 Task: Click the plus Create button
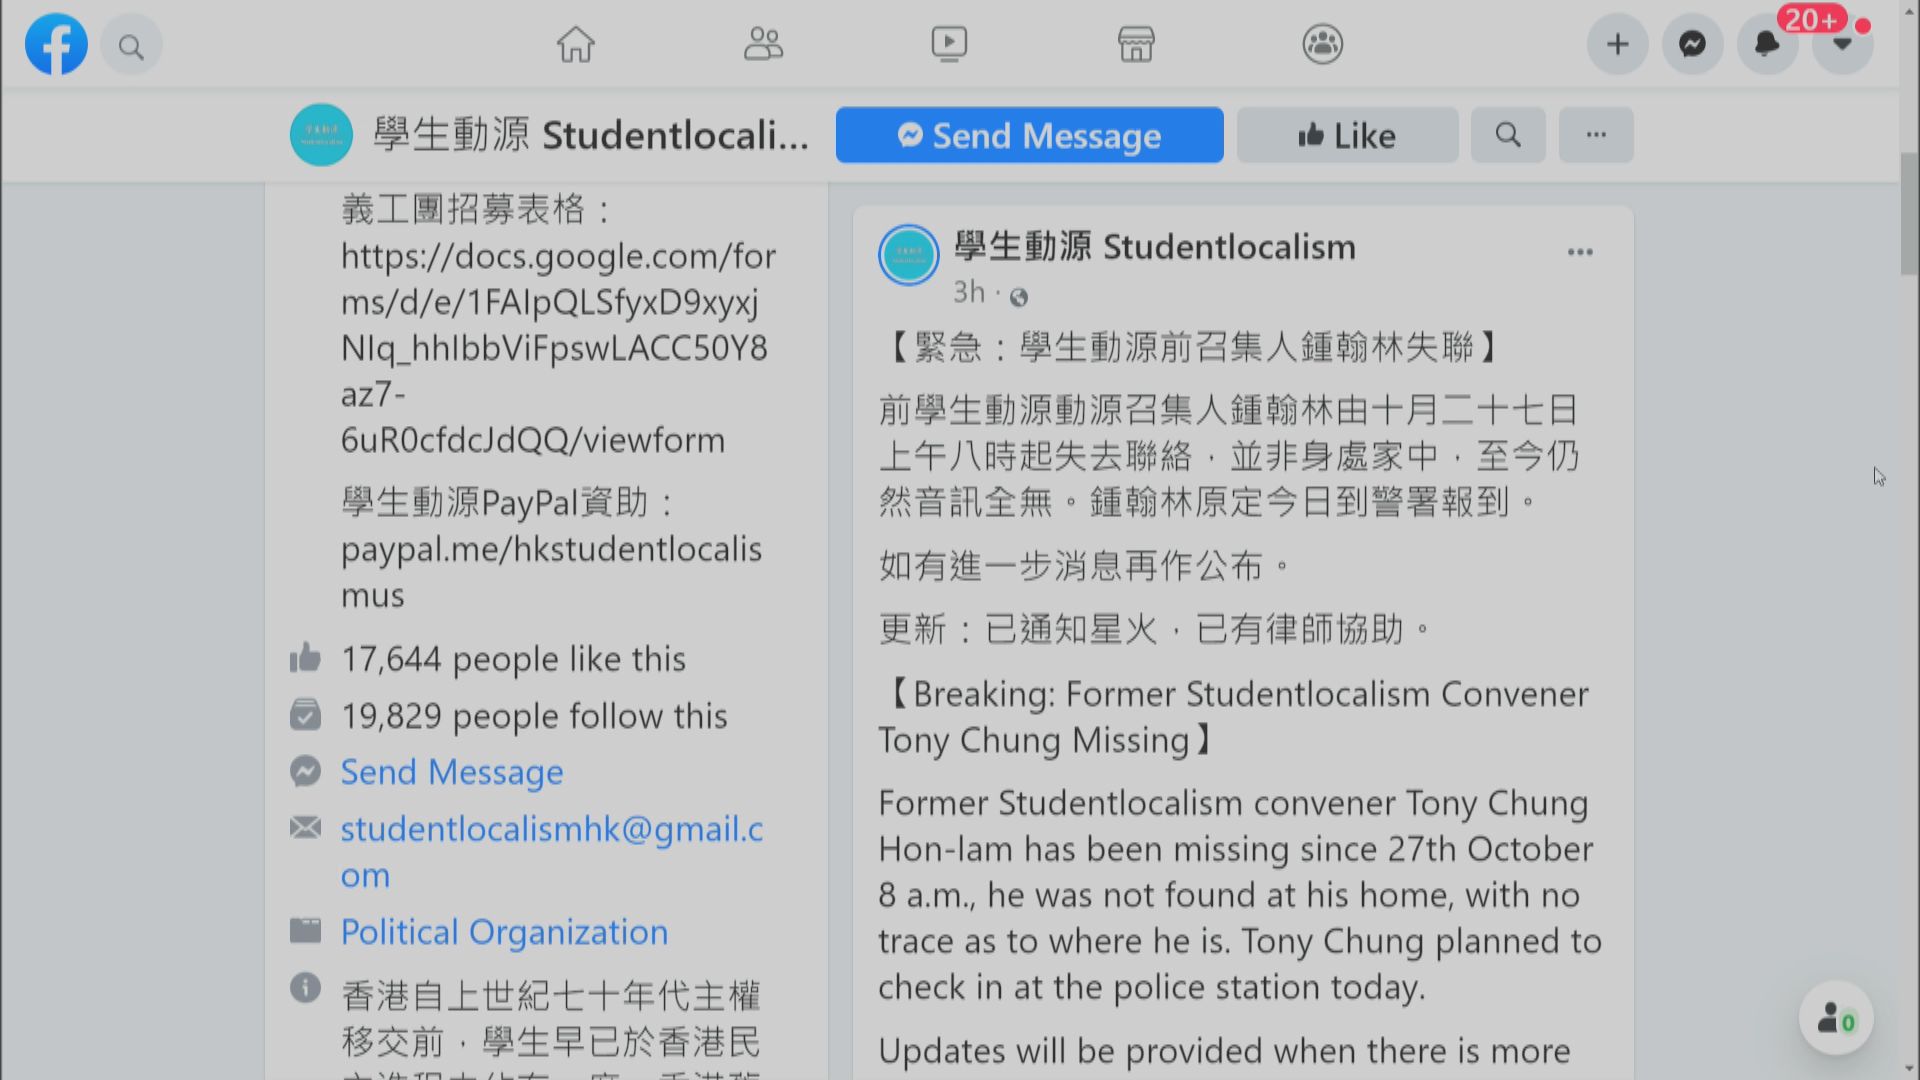click(1617, 44)
